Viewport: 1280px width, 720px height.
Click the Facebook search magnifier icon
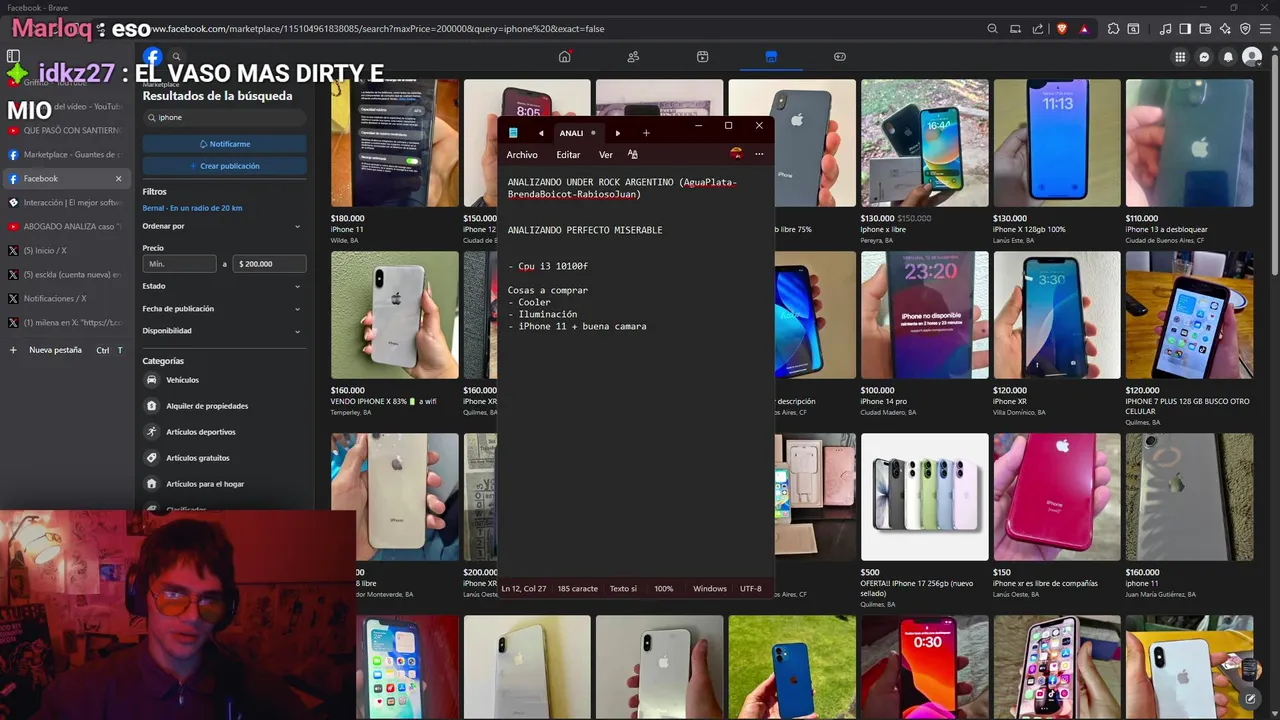(x=176, y=57)
